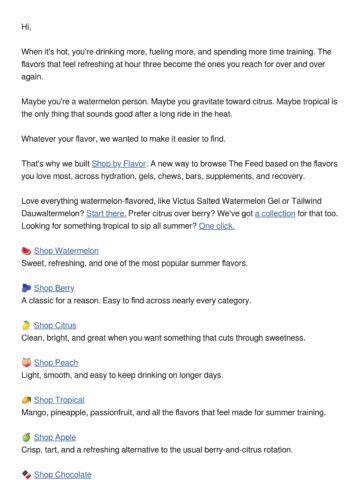Open the Shop Chocolate link

pos(63,475)
